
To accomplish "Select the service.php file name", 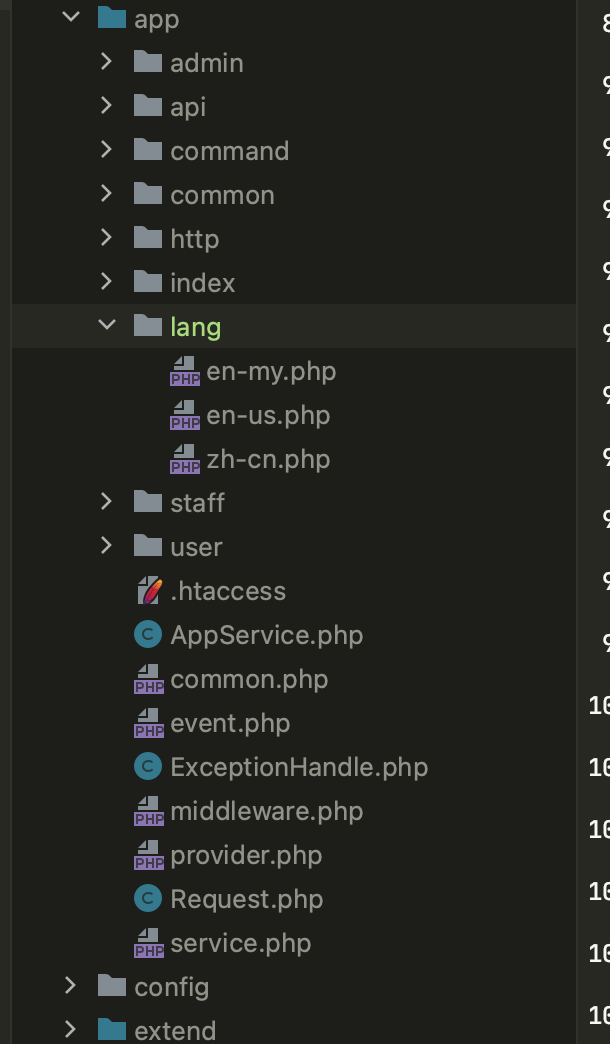I will click(x=240, y=943).
